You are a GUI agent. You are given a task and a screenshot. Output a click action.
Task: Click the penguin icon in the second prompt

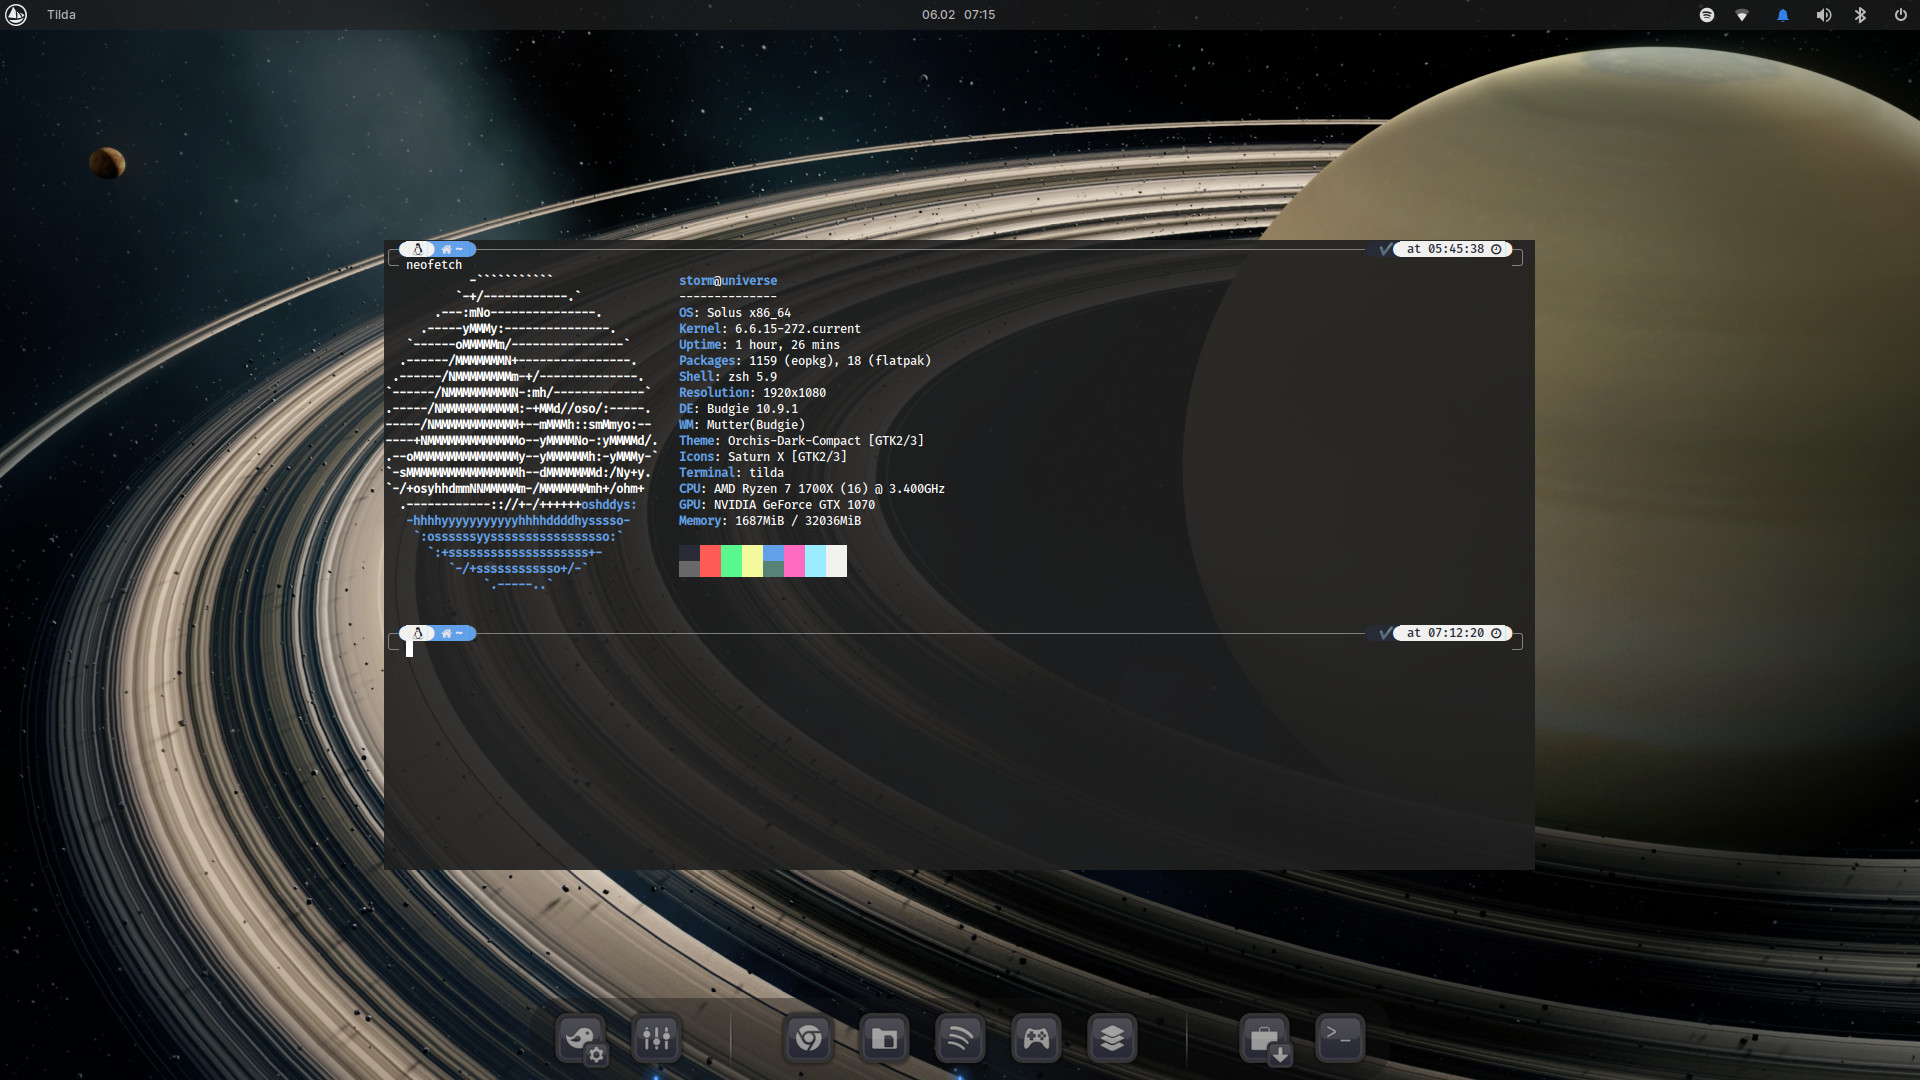[417, 633]
